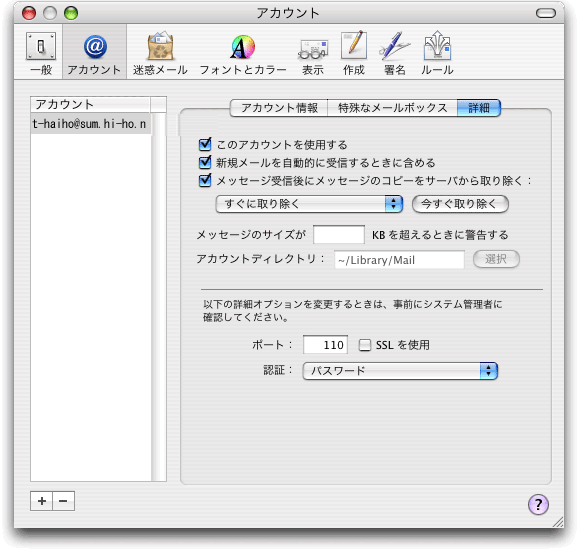
Task: Click the plus button to add account
Action: pyautogui.click(x=42, y=501)
